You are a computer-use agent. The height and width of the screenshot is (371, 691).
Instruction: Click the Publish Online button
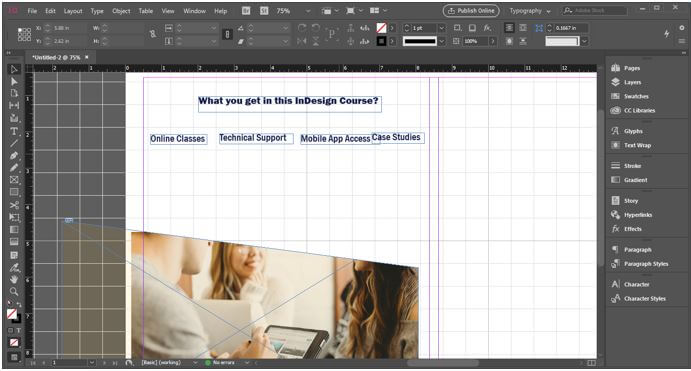coord(471,11)
